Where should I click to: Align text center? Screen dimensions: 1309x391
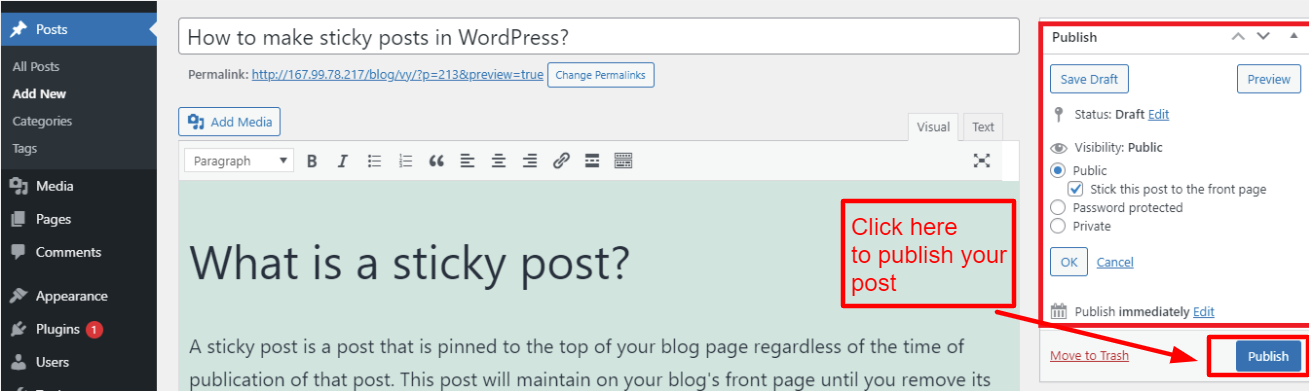coord(498,161)
